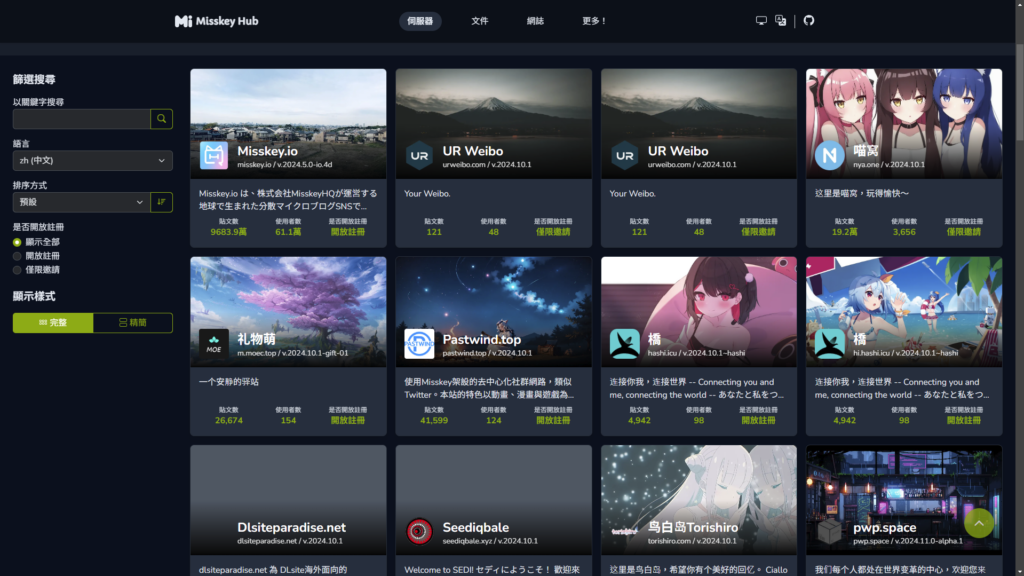Open the 伺服器 tab

coord(420,21)
